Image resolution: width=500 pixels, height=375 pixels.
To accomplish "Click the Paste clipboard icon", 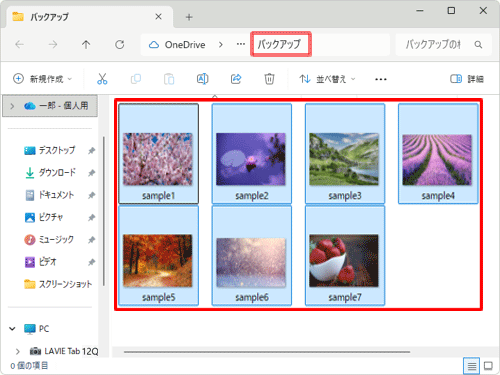I will (169, 79).
